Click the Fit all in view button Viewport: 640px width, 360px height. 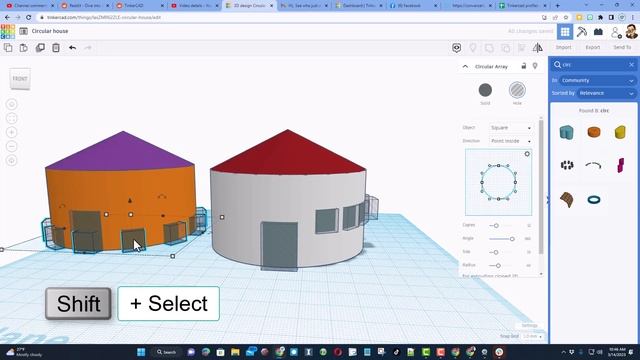pos(12,118)
